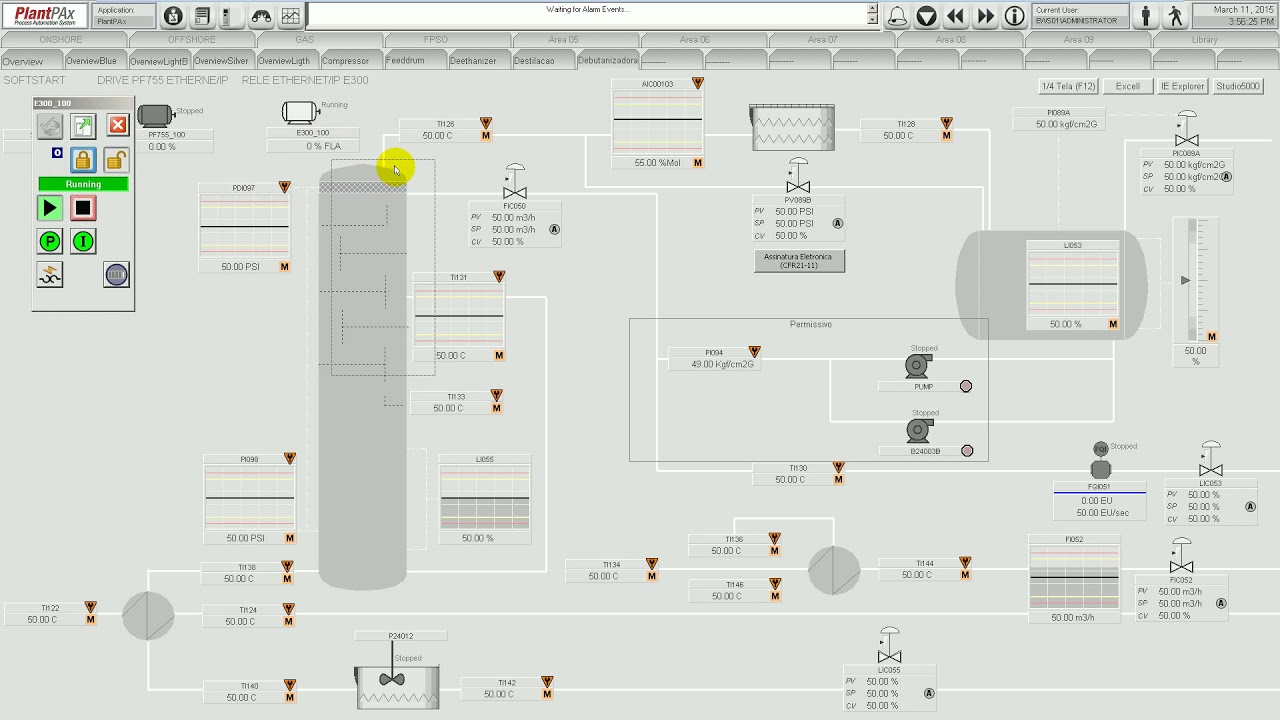1280x720 pixels.
Task: Click the operator icon in the top toolbar
Action: pyautogui.click(x=173, y=16)
